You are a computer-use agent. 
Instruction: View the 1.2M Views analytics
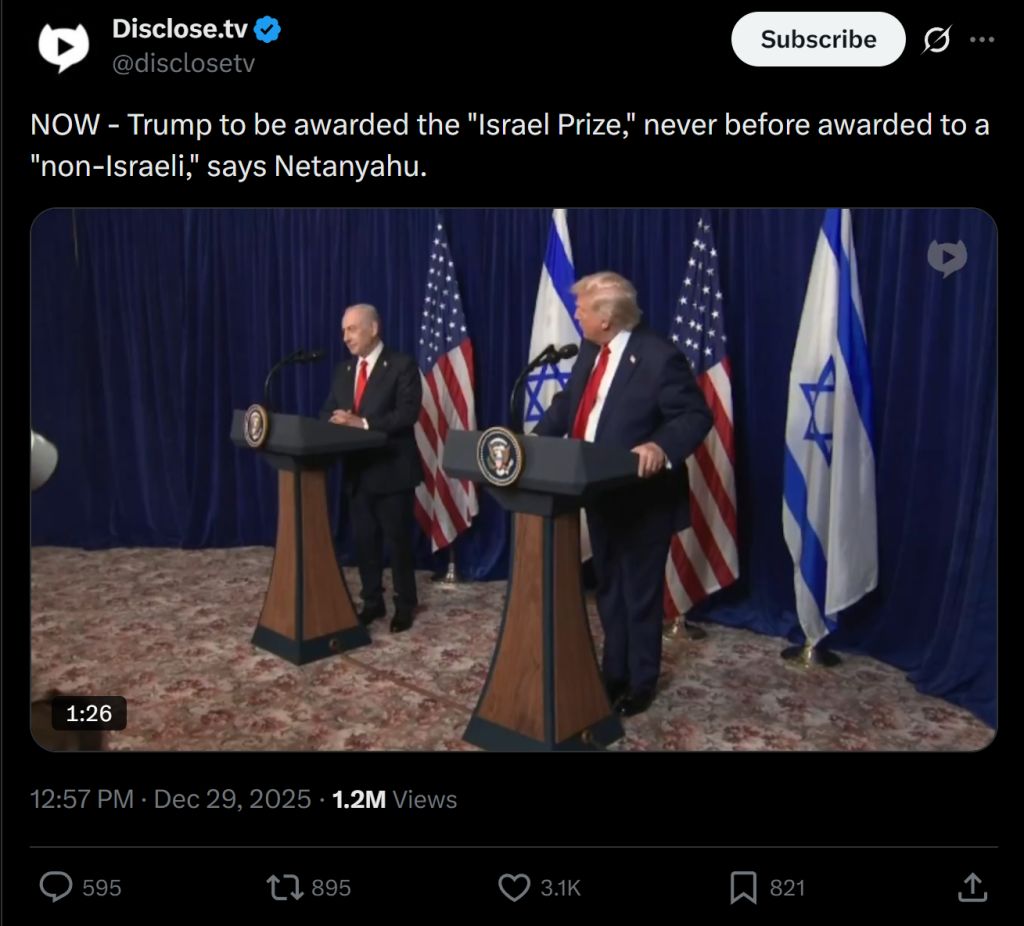[394, 799]
